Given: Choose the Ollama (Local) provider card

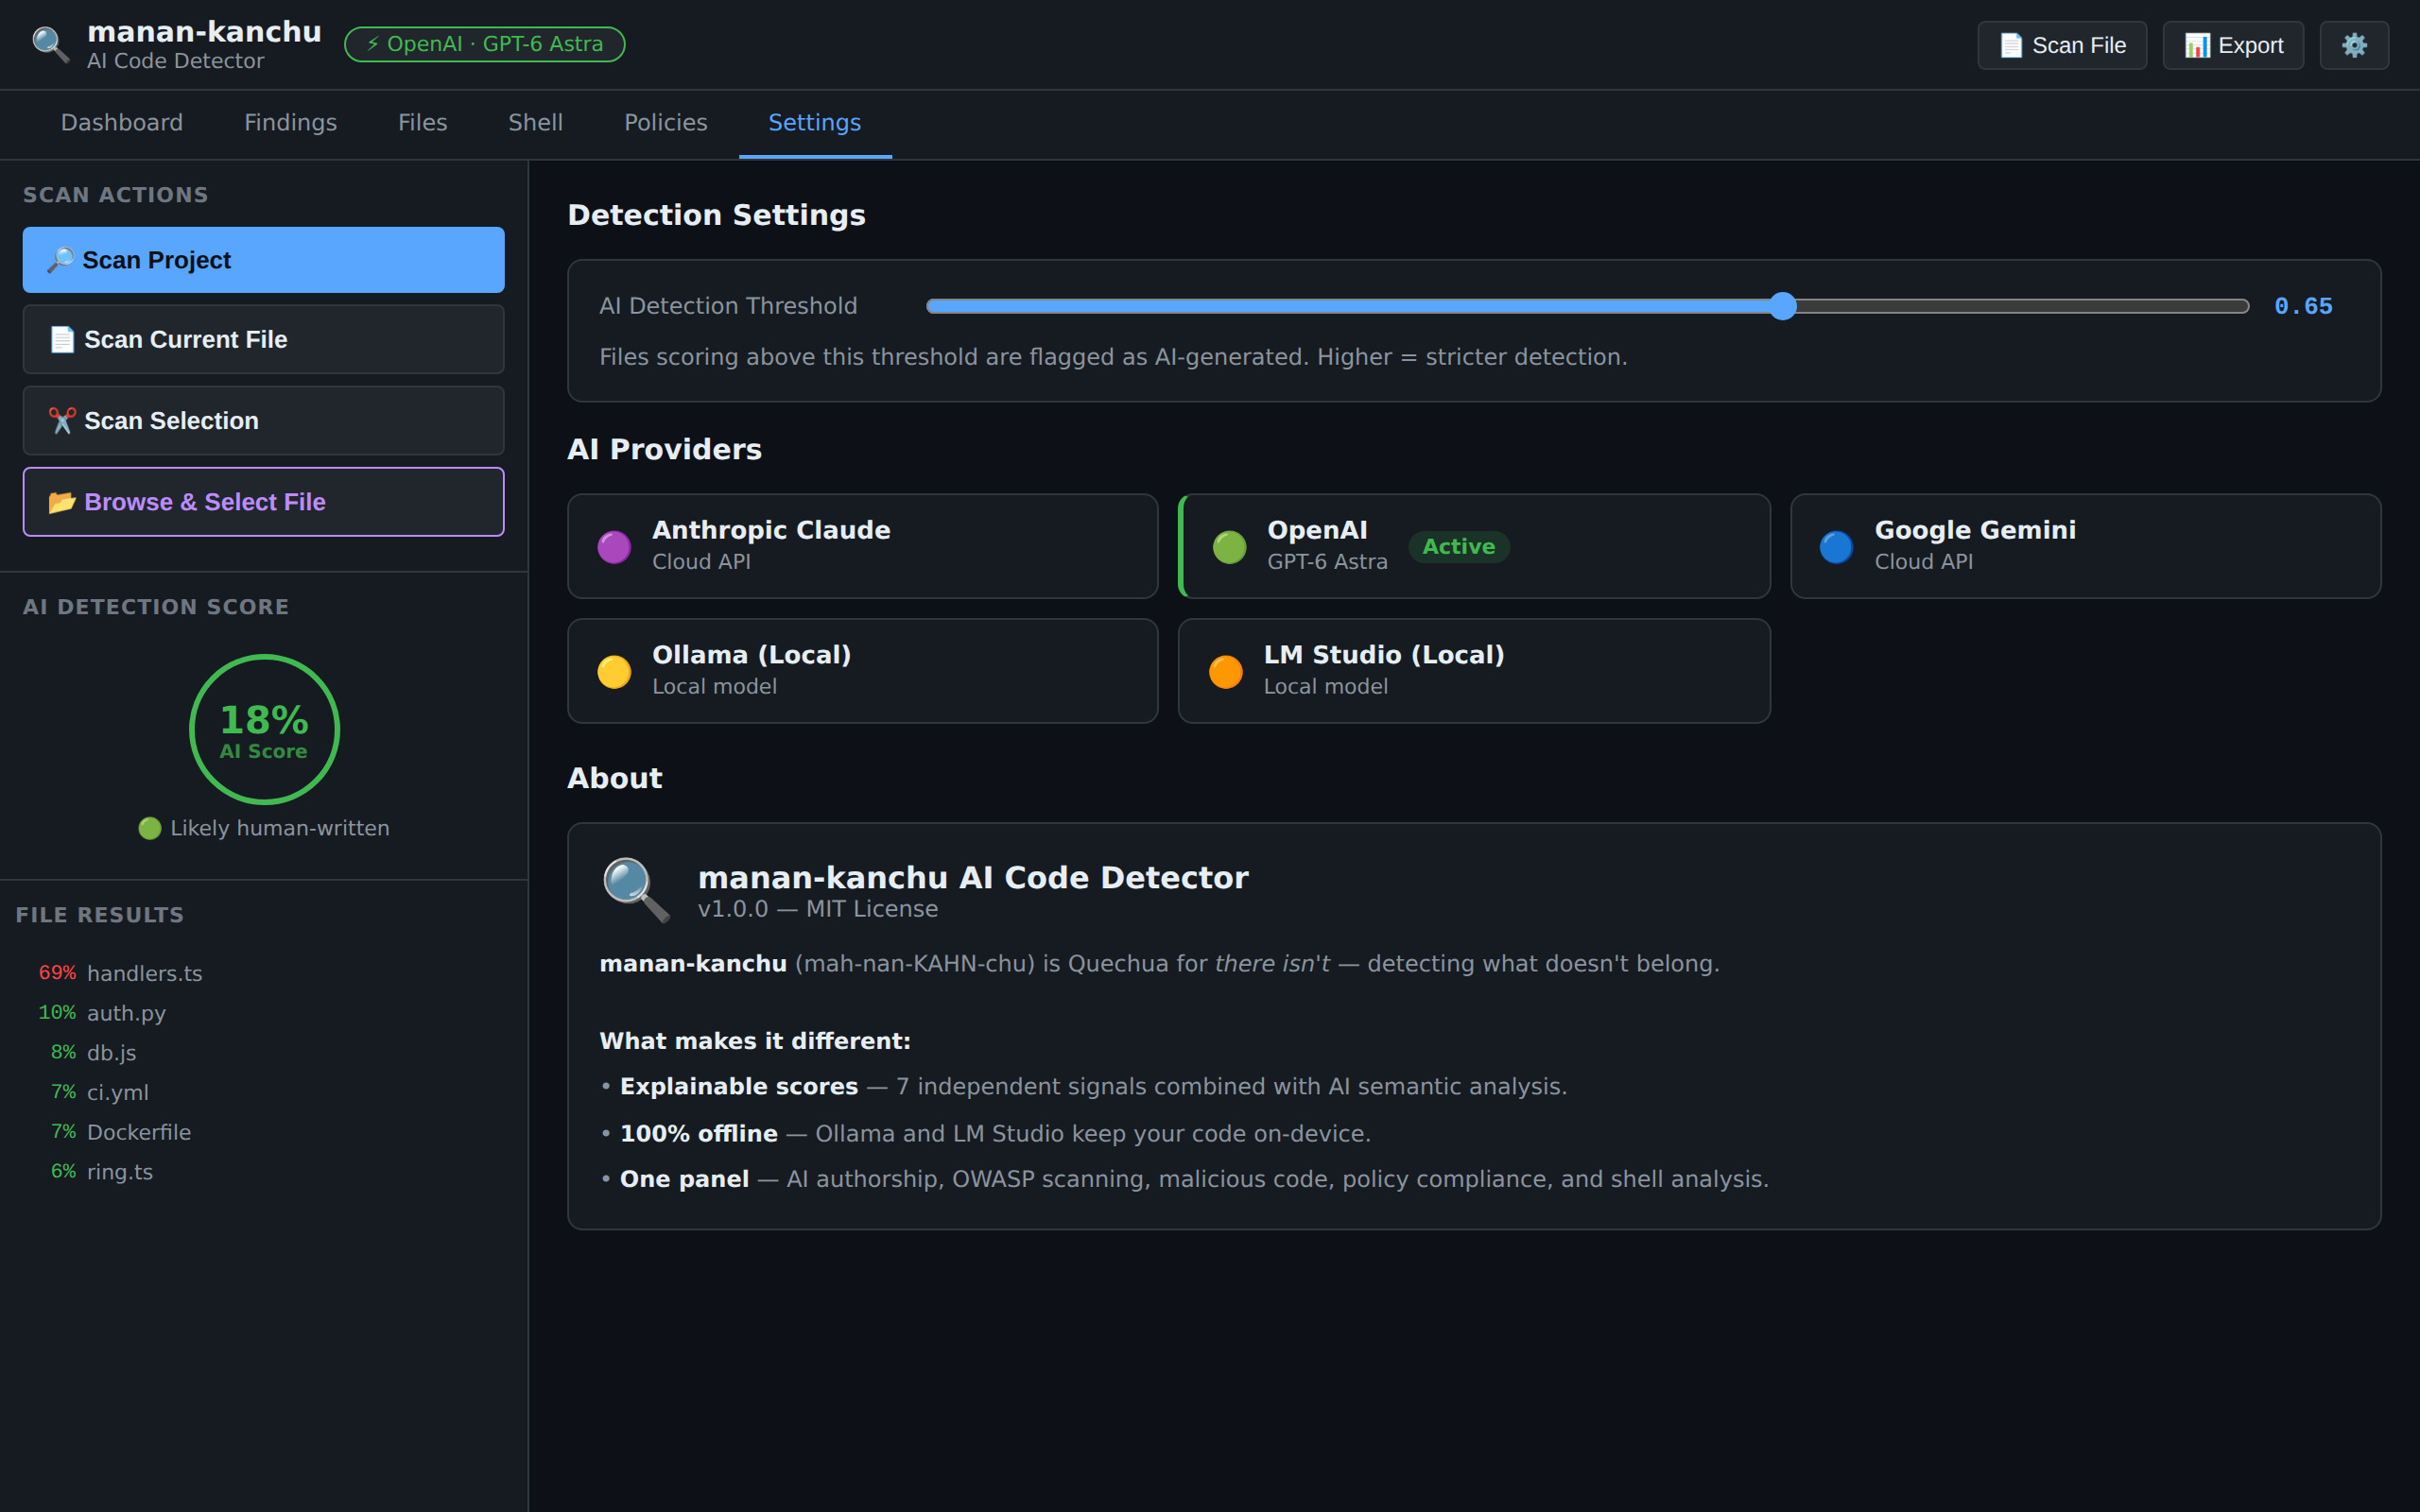Looking at the screenshot, I should (863, 671).
